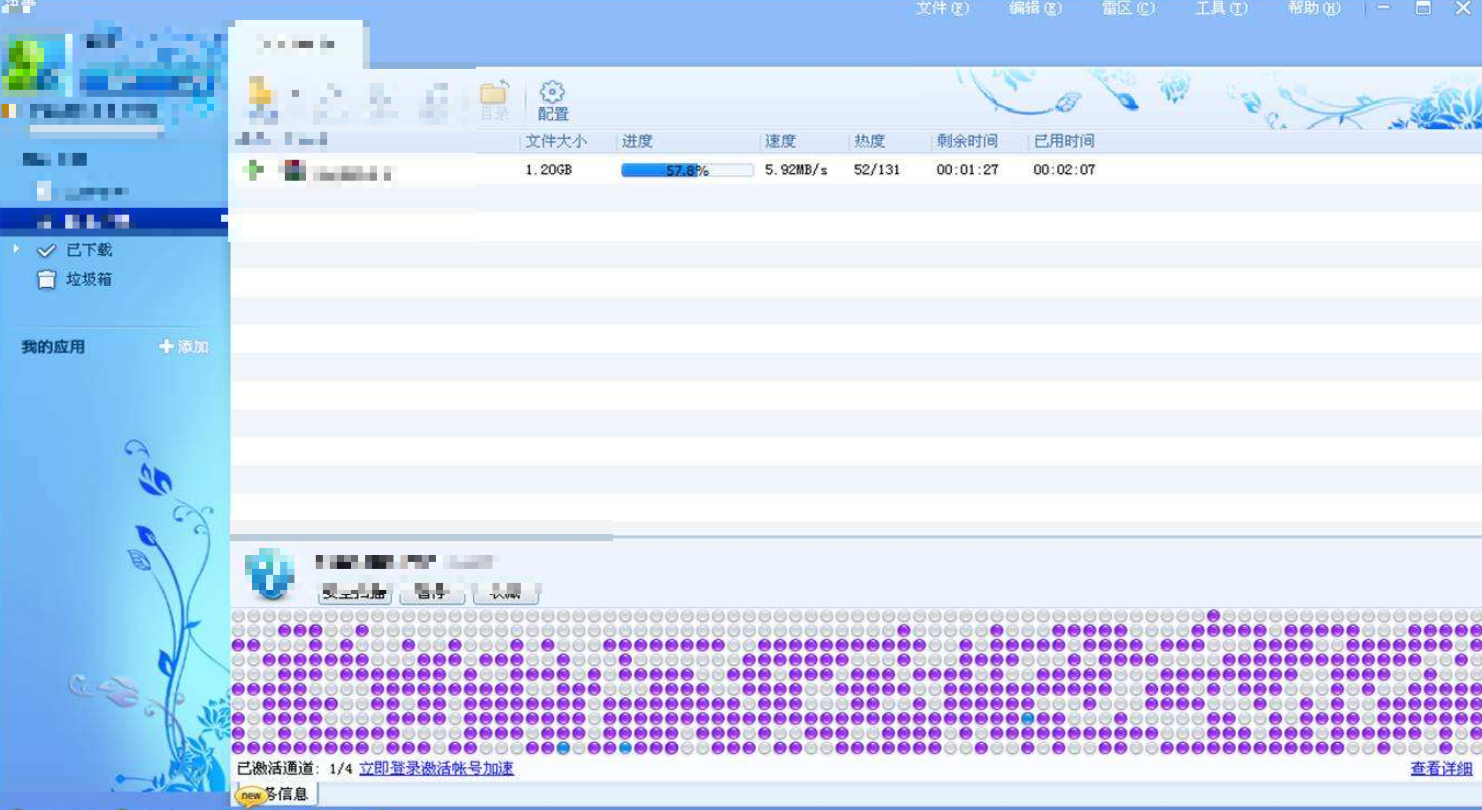Screen dimensions: 1482x810
Task: Click the 垃圾箱 trash bin icon
Action: [46, 280]
